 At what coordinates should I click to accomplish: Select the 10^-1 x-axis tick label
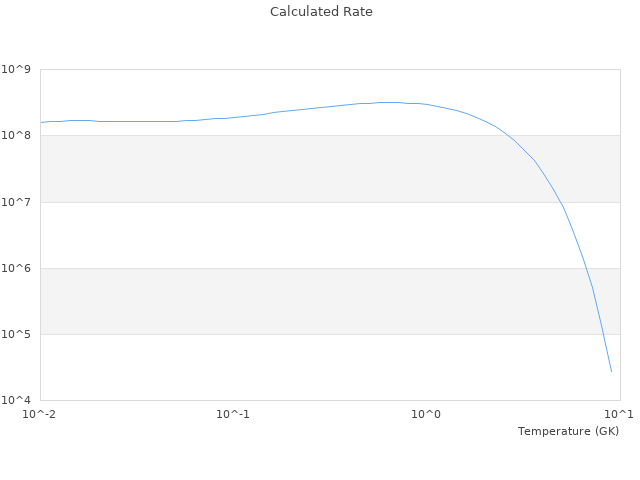(x=232, y=414)
